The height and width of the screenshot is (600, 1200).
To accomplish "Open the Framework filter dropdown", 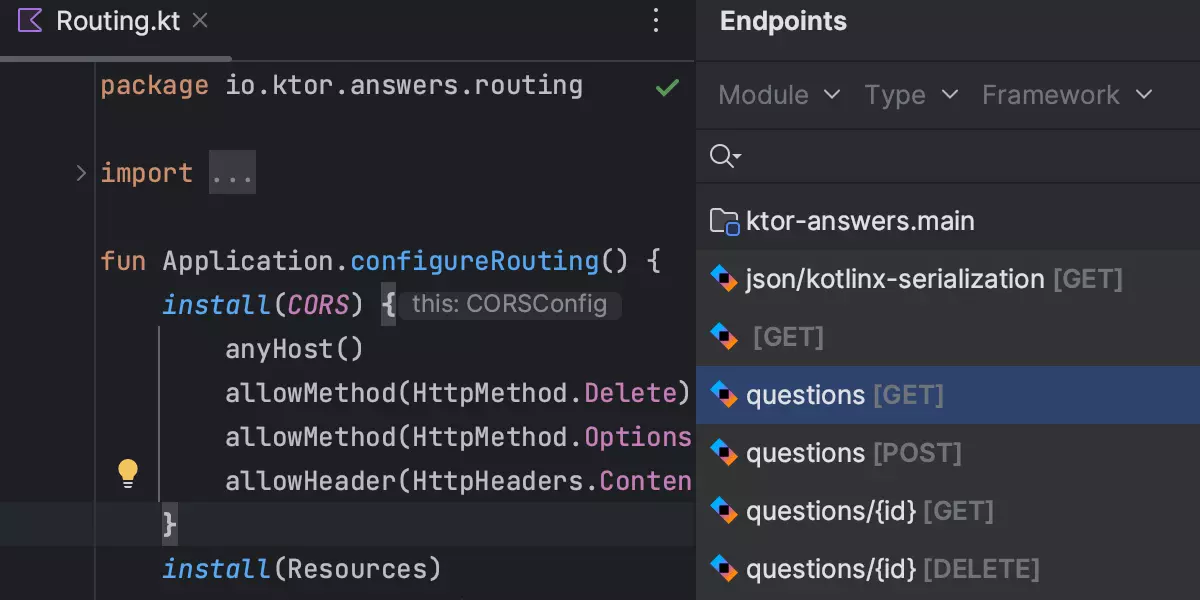I will click(x=1067, y=95).
